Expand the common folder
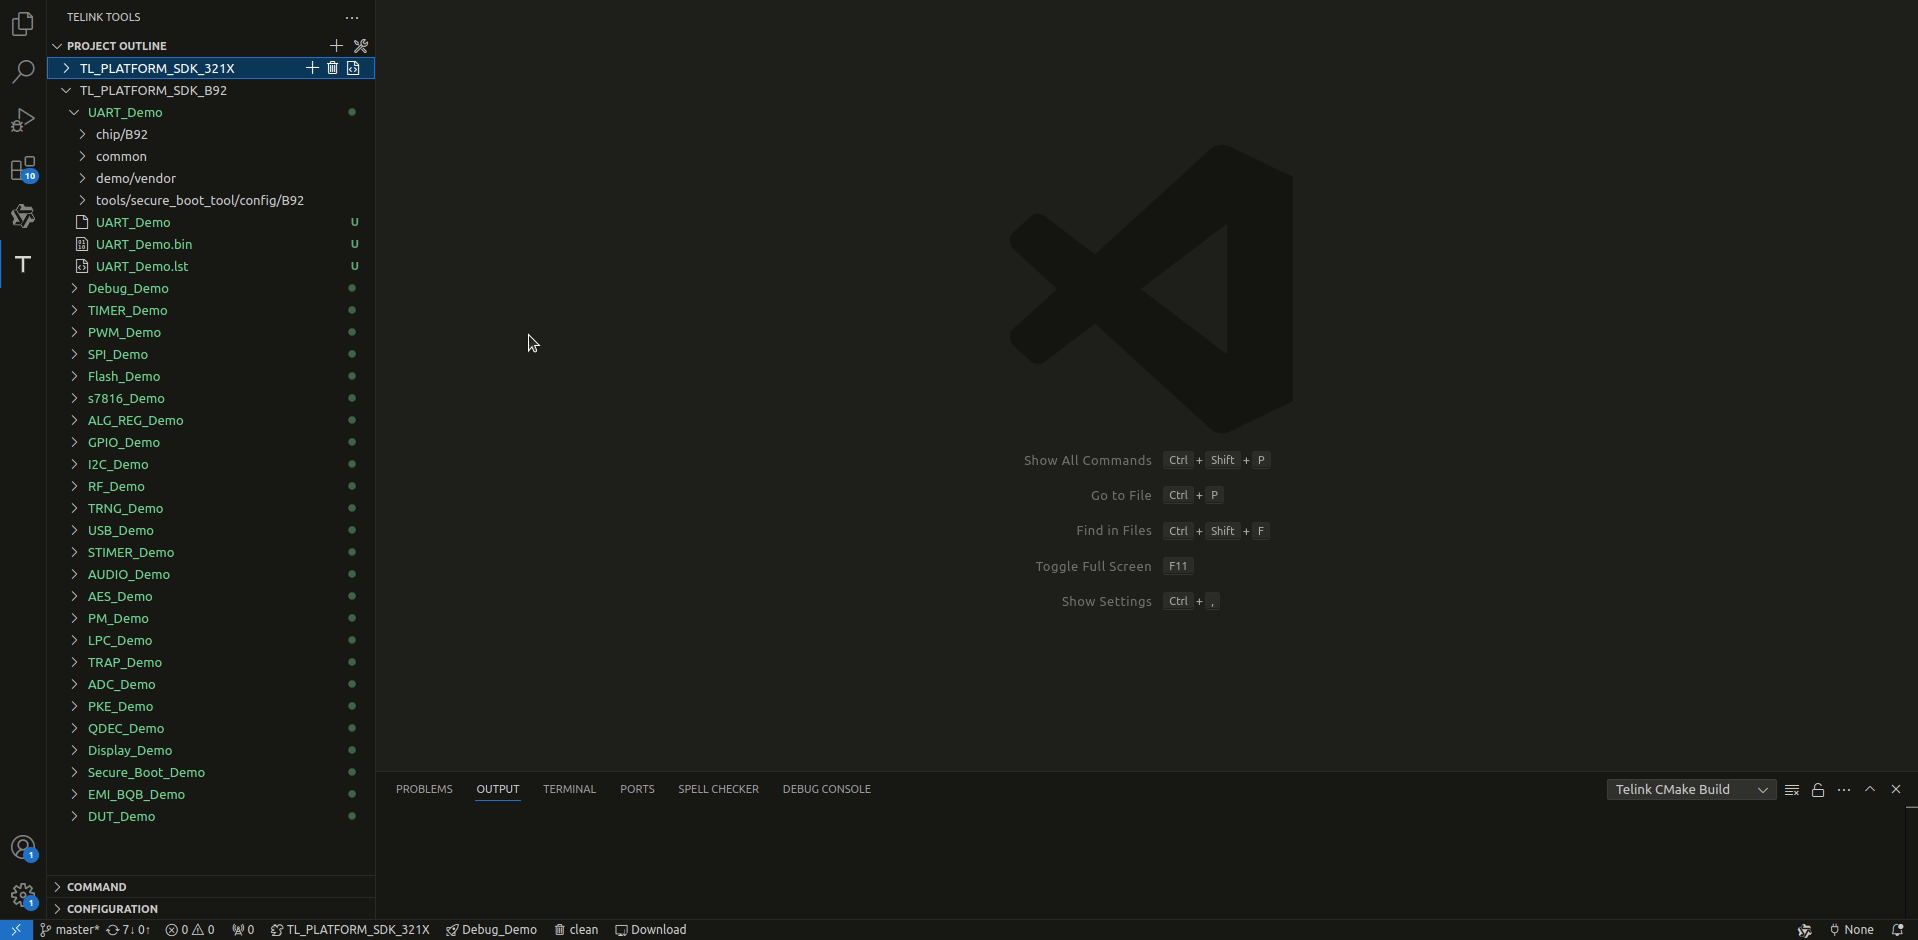1918x940 pixels. [82, 156]
